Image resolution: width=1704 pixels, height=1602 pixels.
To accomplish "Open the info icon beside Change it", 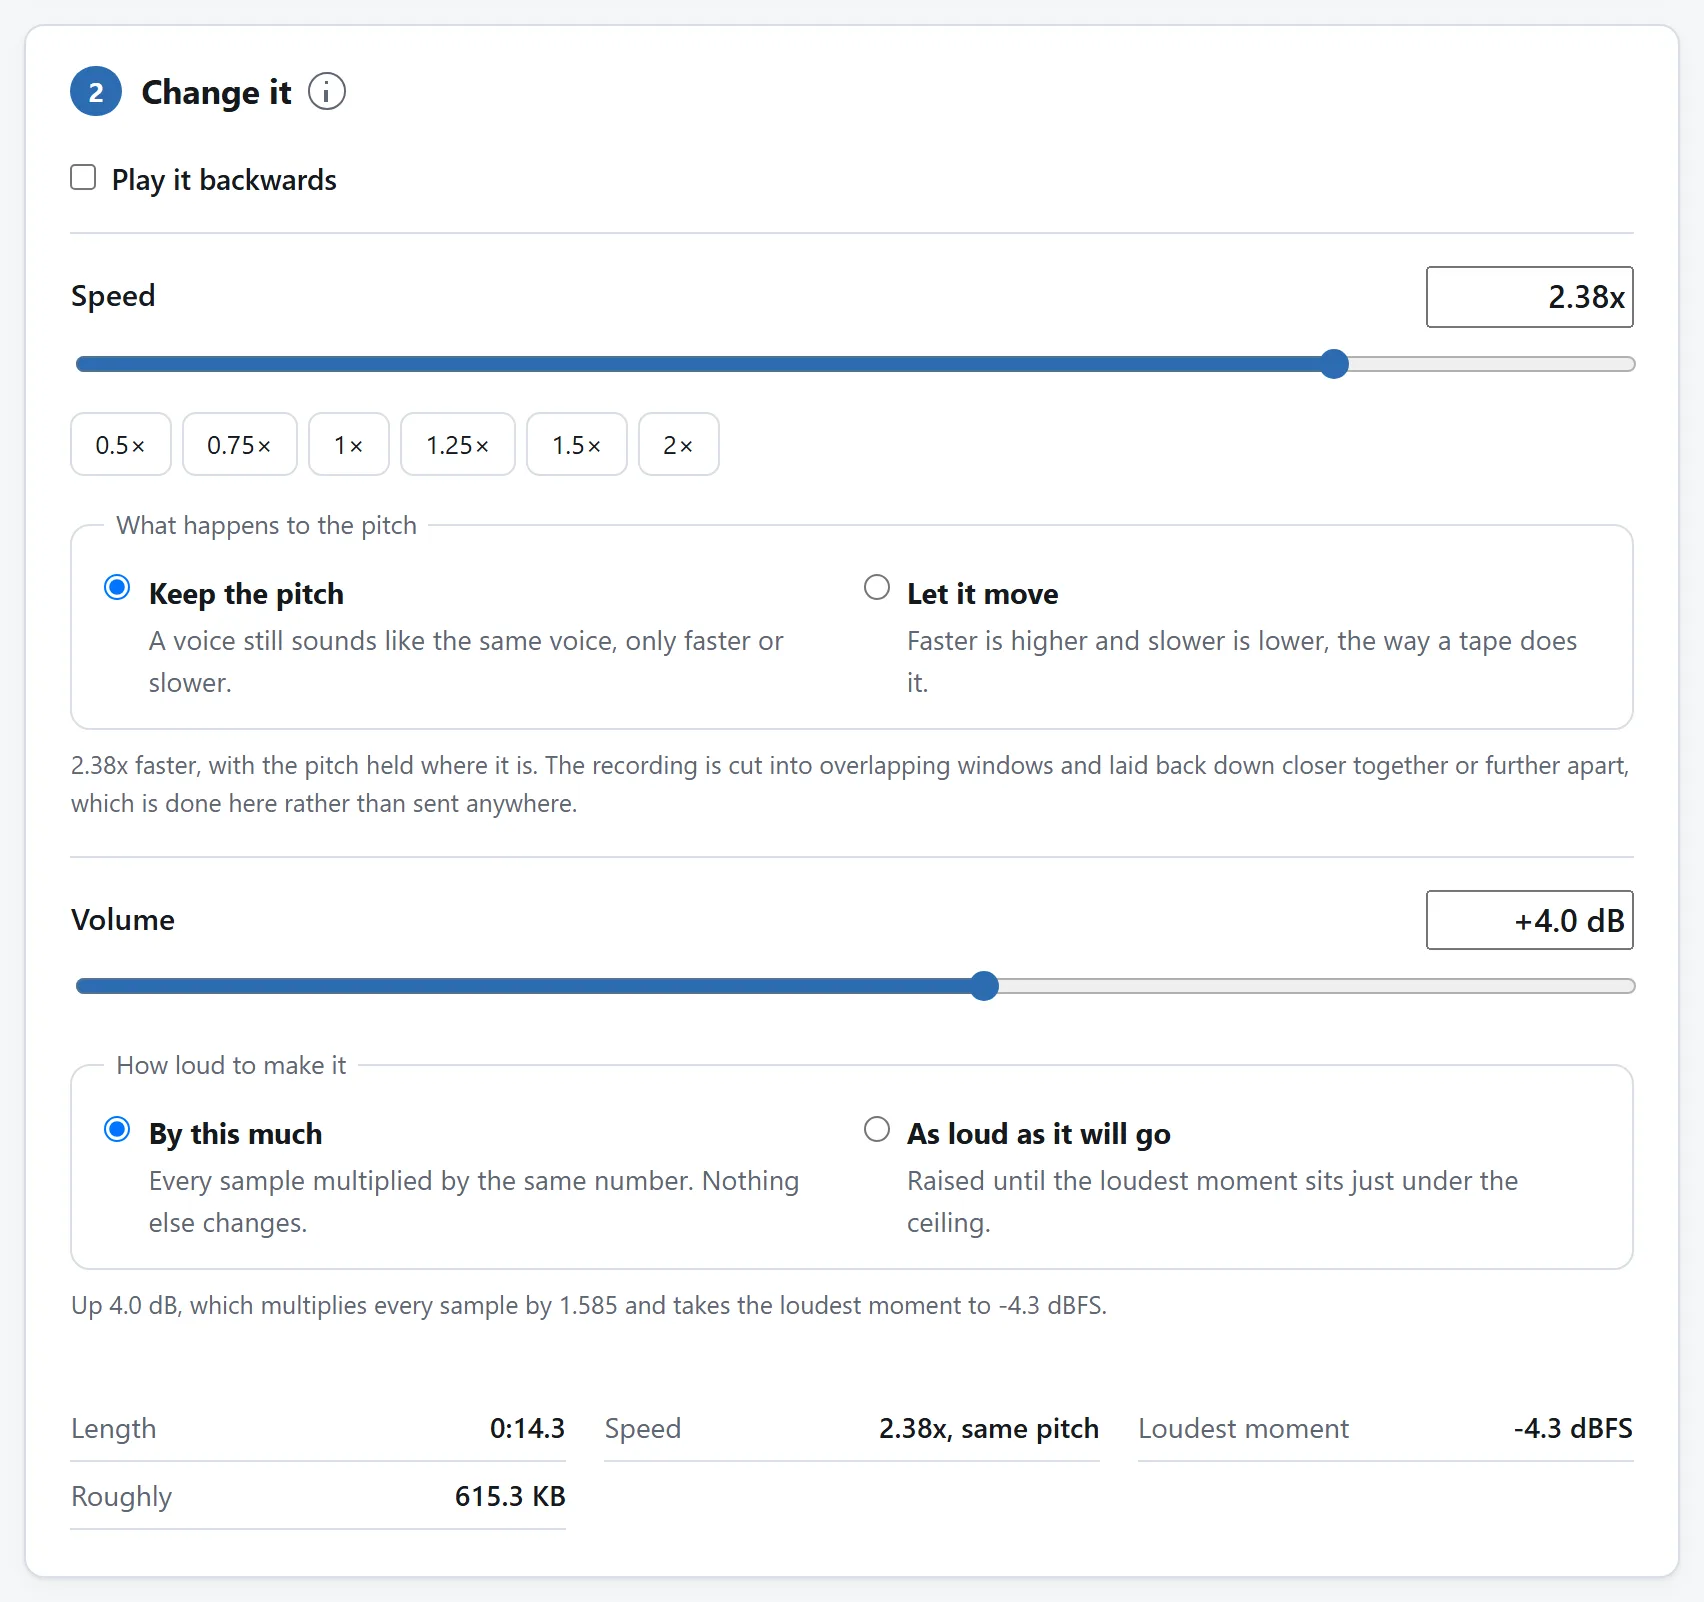I will pyautogui.click(x=326, y=92).
